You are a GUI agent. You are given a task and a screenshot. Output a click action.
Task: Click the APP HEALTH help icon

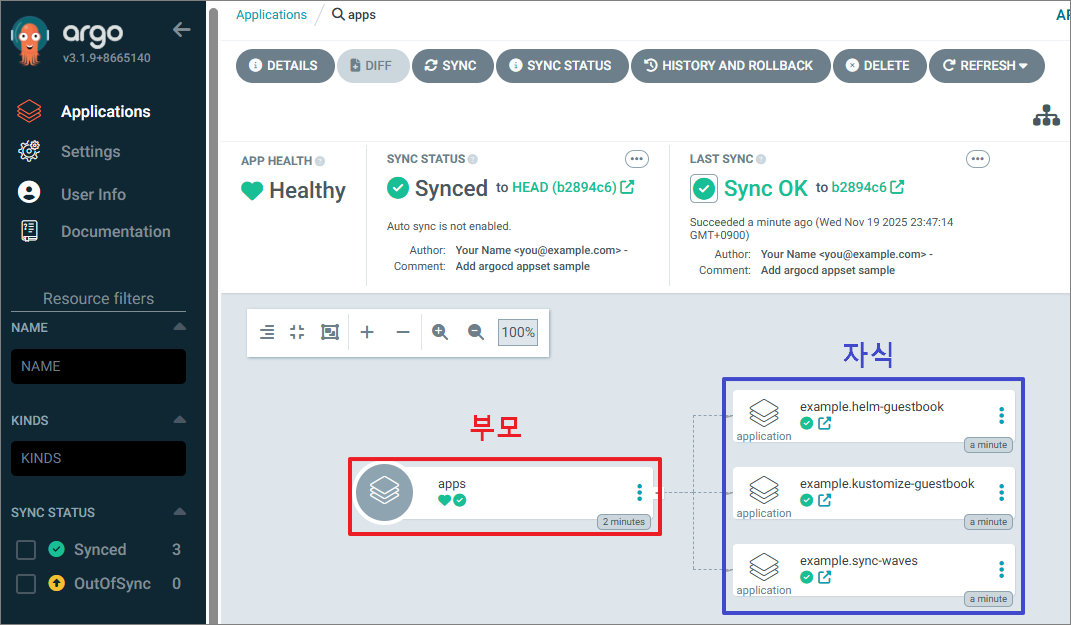click(x=320, y=161)
